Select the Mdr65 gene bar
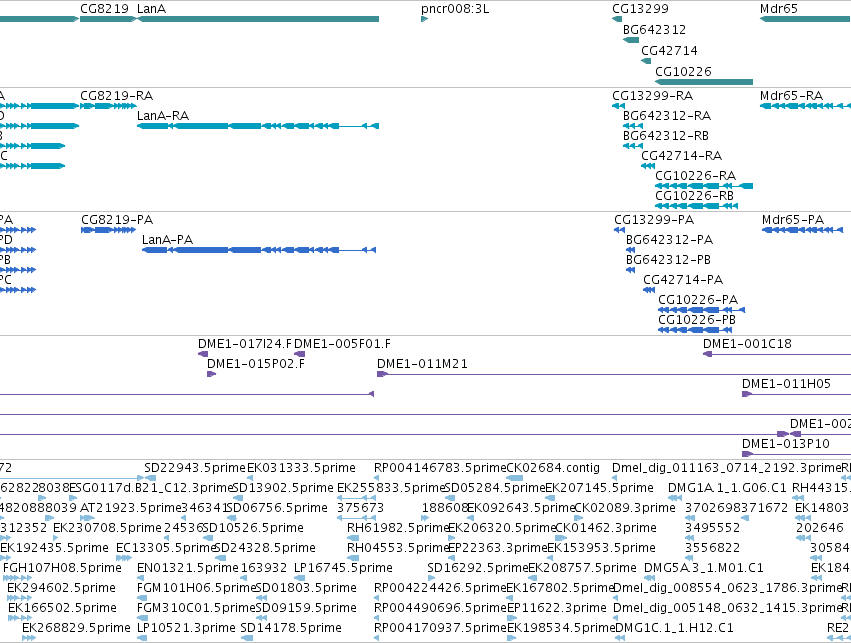Viewport: 851px width, 643px height. tap(805, 19)
